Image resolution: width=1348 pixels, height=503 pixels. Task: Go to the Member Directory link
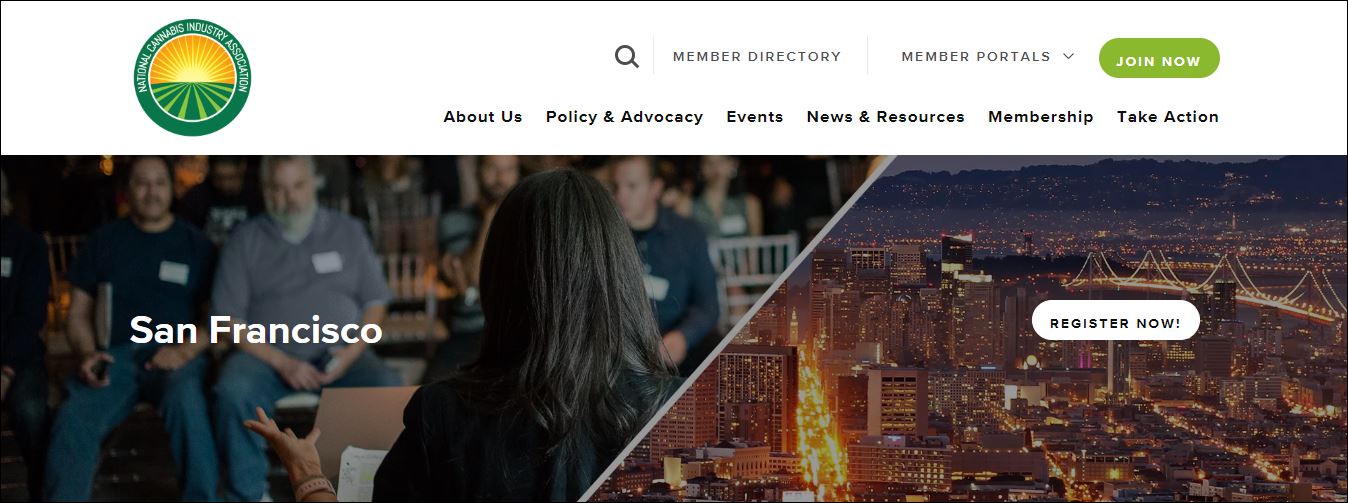coord(757,56)
